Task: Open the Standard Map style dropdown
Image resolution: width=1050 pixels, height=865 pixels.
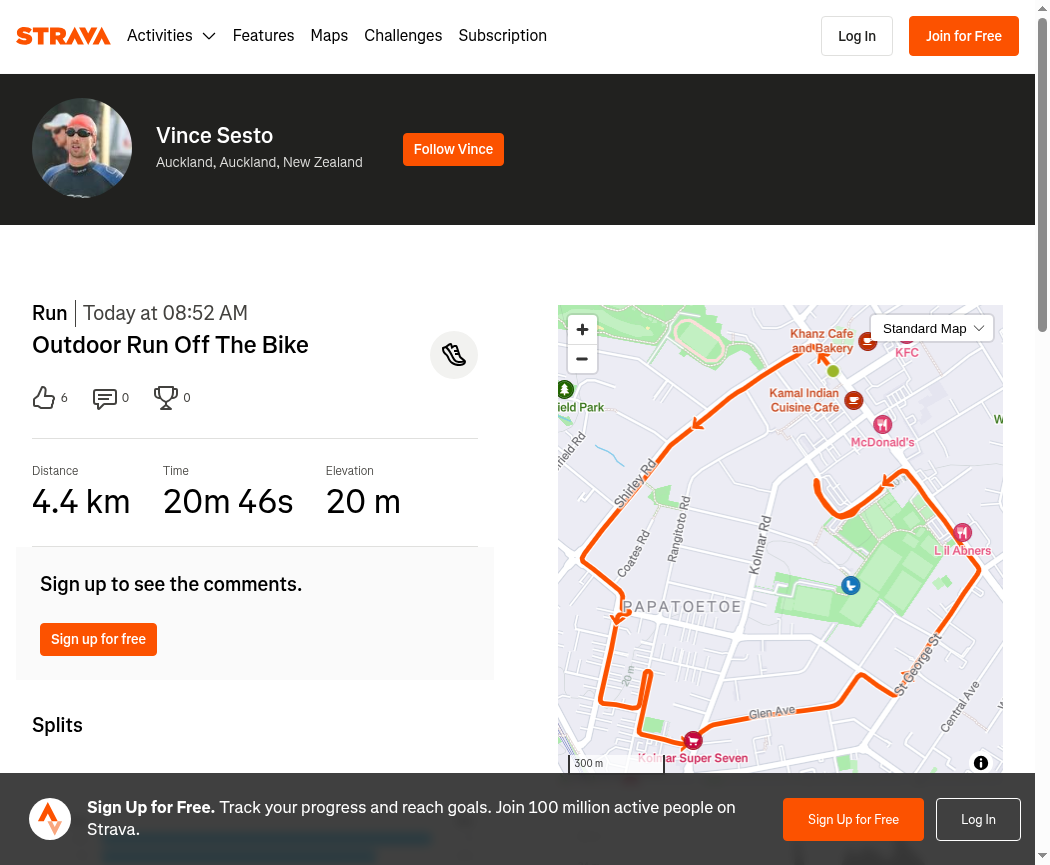Action: [931, 328]
